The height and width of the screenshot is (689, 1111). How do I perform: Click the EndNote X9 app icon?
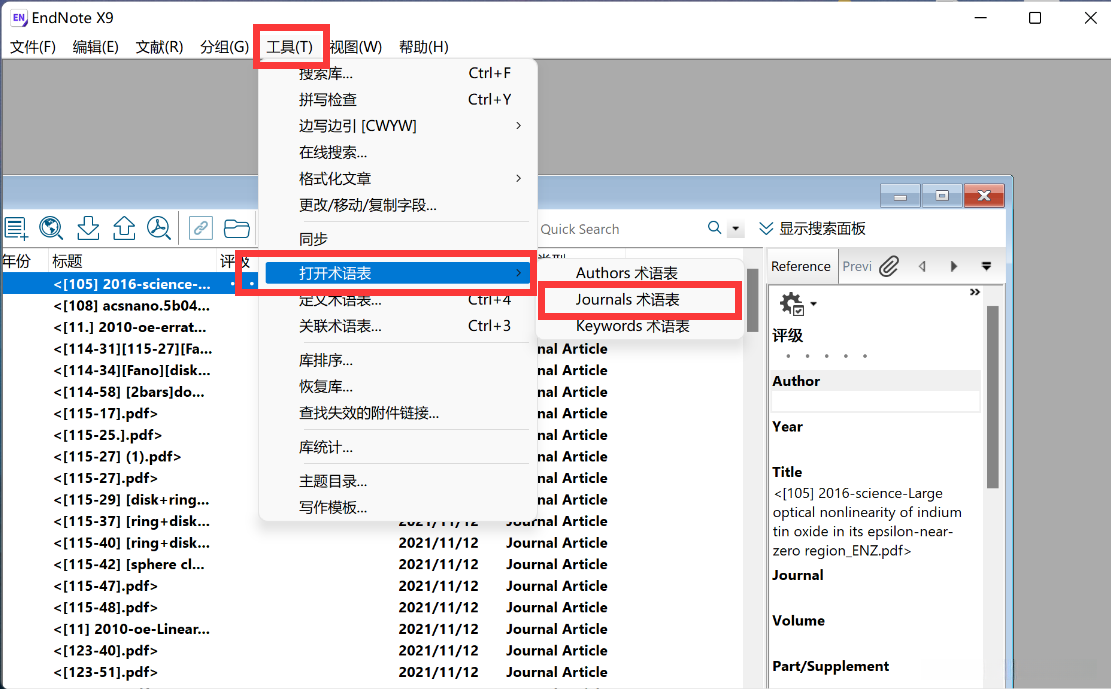pos(19,18)
